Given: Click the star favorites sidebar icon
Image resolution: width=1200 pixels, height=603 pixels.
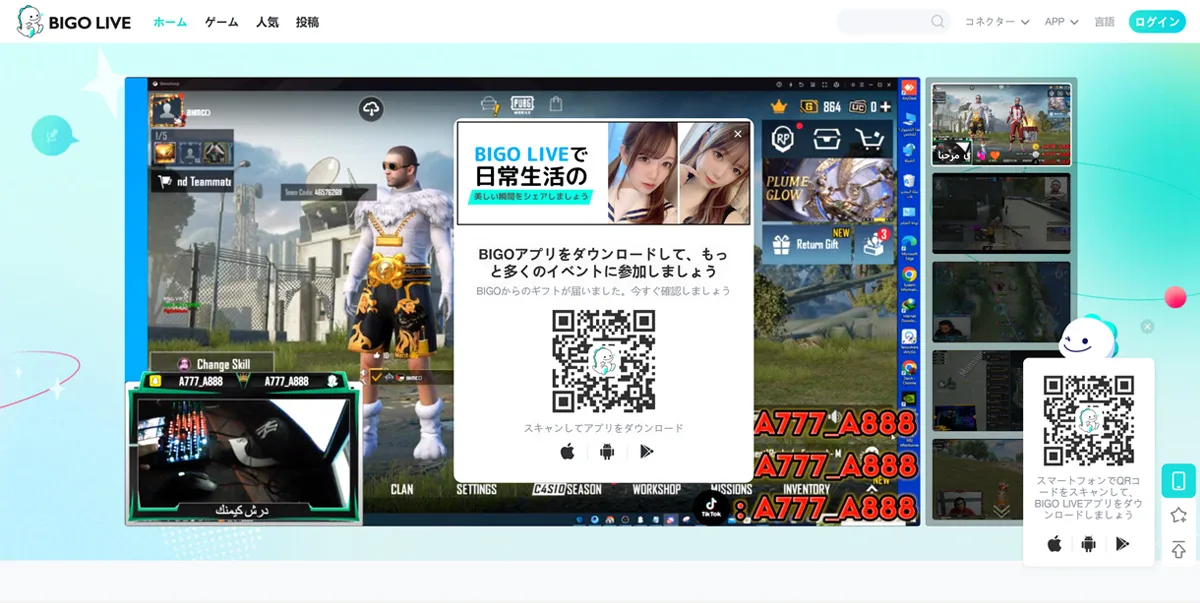Looking at the screenshot, I should [1178, 515].
